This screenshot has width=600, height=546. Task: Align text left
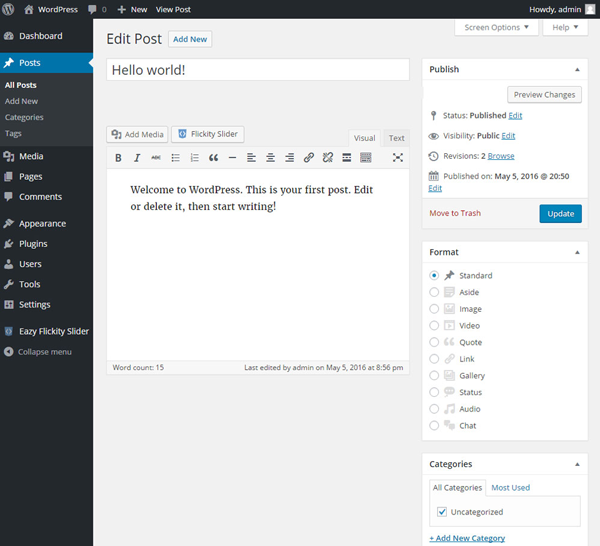coord(251,158)
